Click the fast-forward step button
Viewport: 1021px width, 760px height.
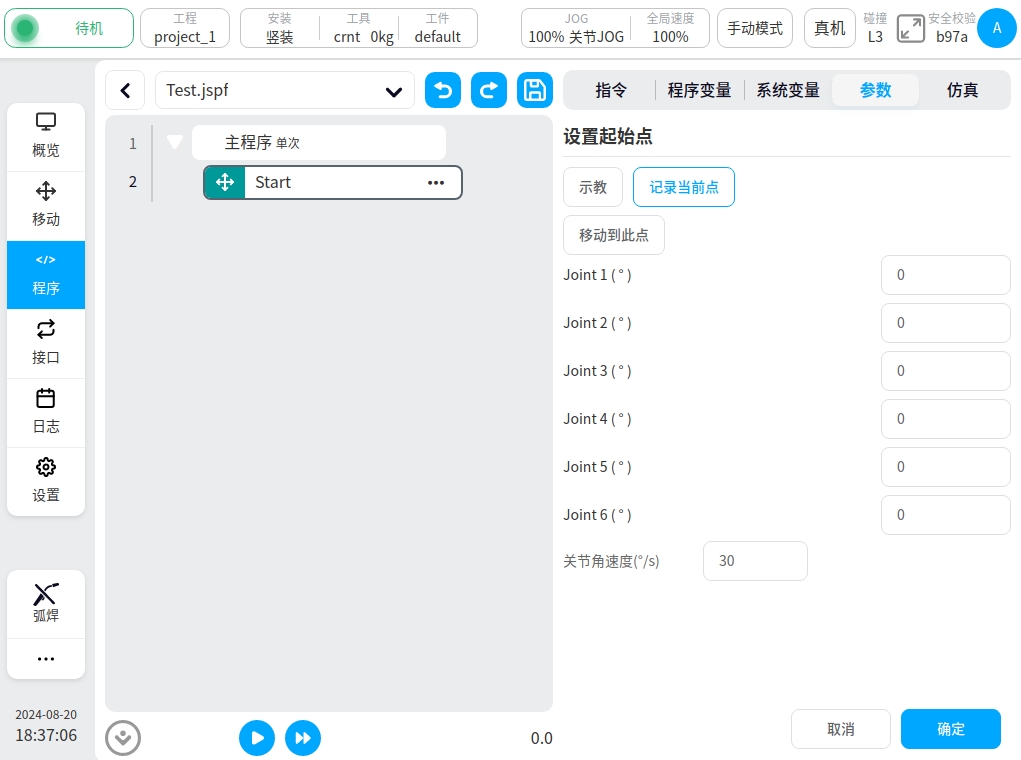[303, 738]
